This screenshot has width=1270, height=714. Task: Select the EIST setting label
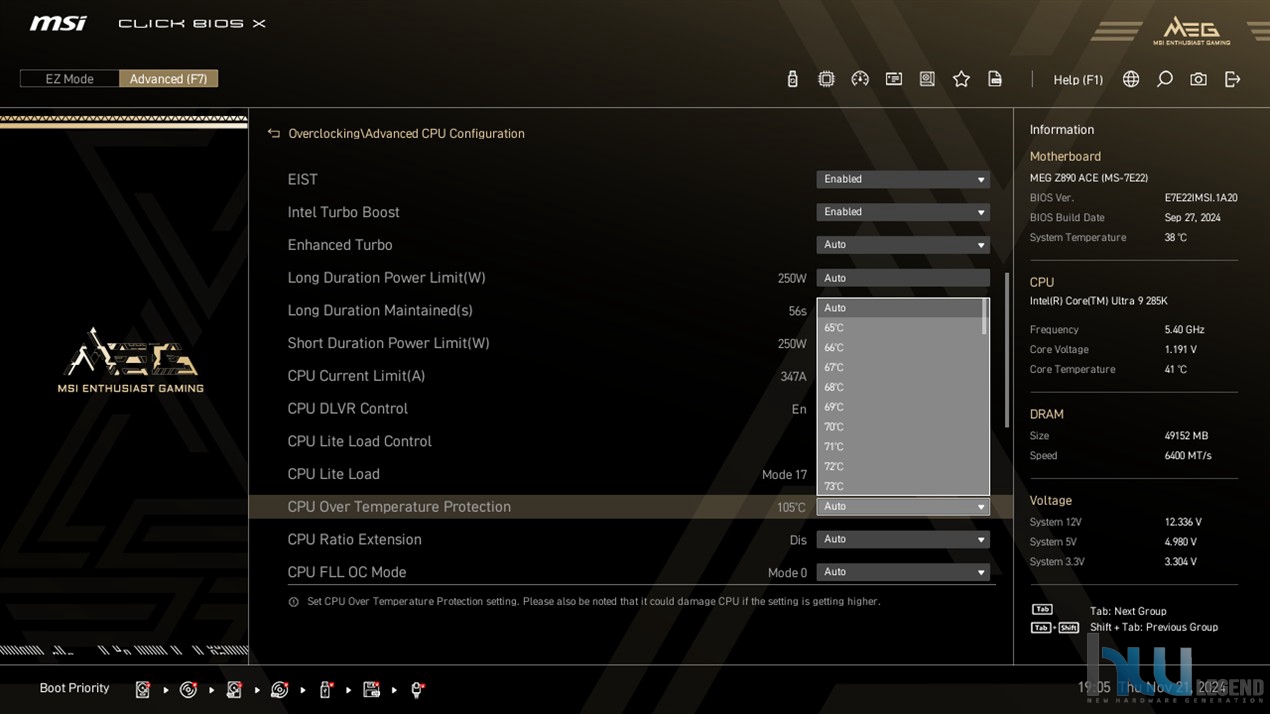[302, 180]
